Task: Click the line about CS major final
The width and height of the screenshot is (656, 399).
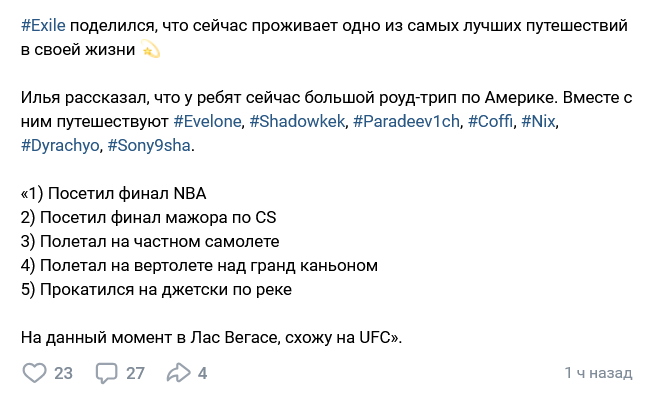Action: click(149, 217)
